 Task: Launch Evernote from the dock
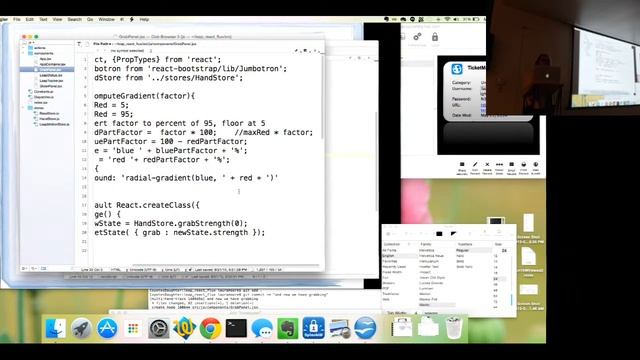tap(288, 329)
